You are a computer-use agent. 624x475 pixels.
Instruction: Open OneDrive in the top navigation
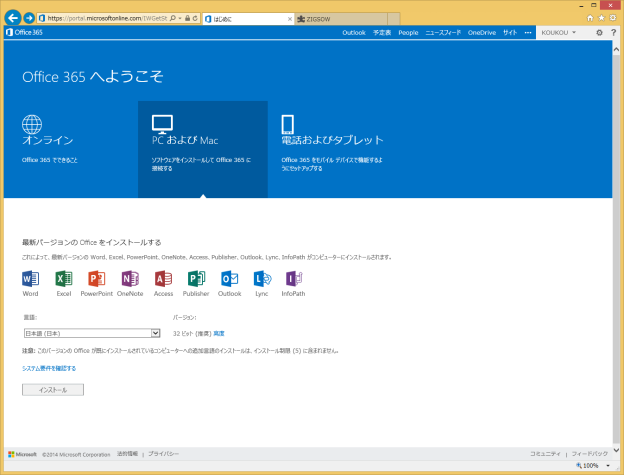coord(482,33)
